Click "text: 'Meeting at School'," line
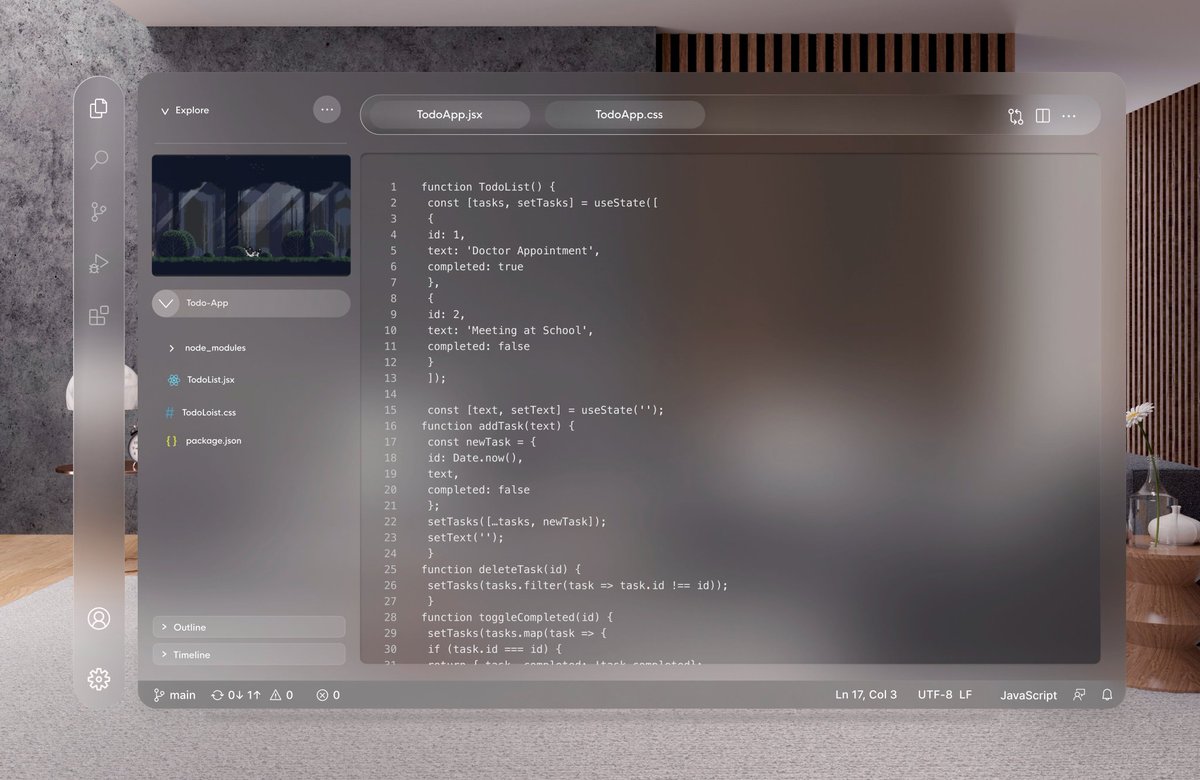 coord(510,331)
